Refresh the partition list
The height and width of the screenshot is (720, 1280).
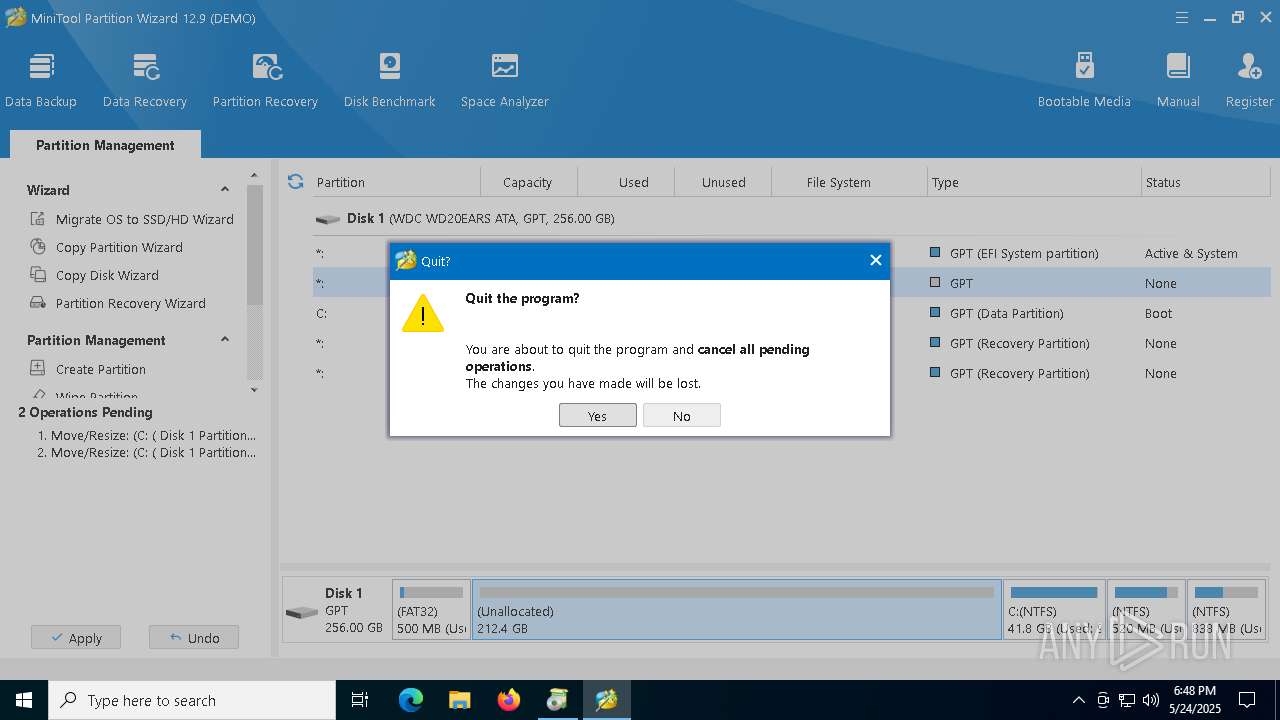tap(295, 182)
